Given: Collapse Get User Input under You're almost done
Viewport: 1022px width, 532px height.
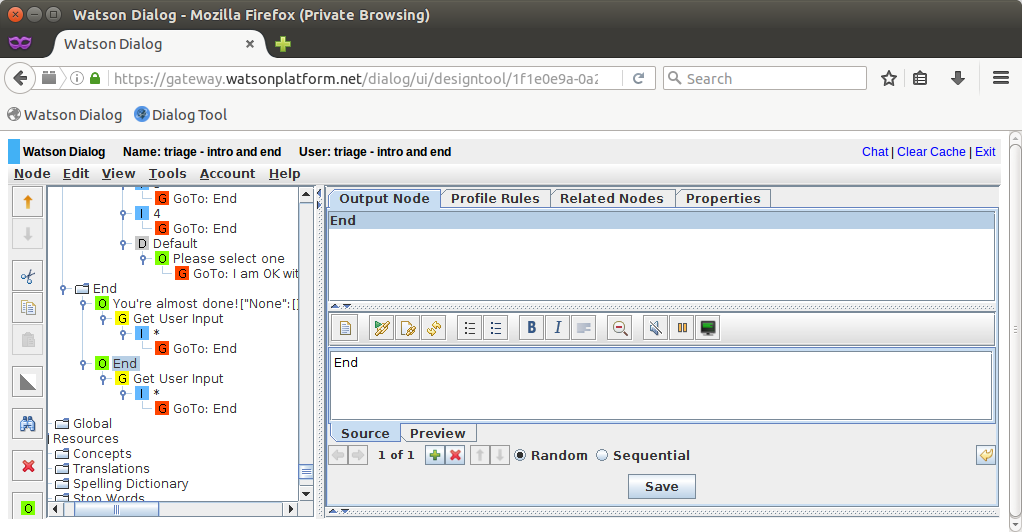Looking at the screenshot, I should (103, 319).
